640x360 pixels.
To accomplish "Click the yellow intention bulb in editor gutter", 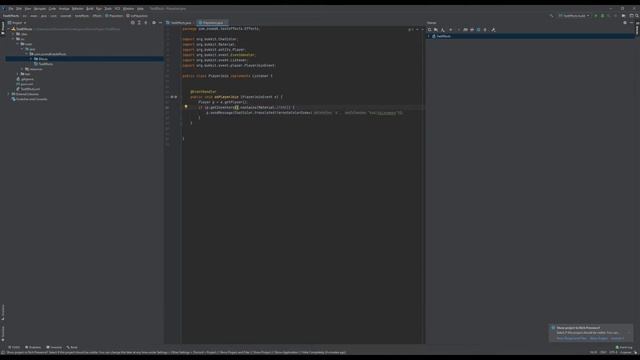I will pyautogui.click(x=186, y=107).
